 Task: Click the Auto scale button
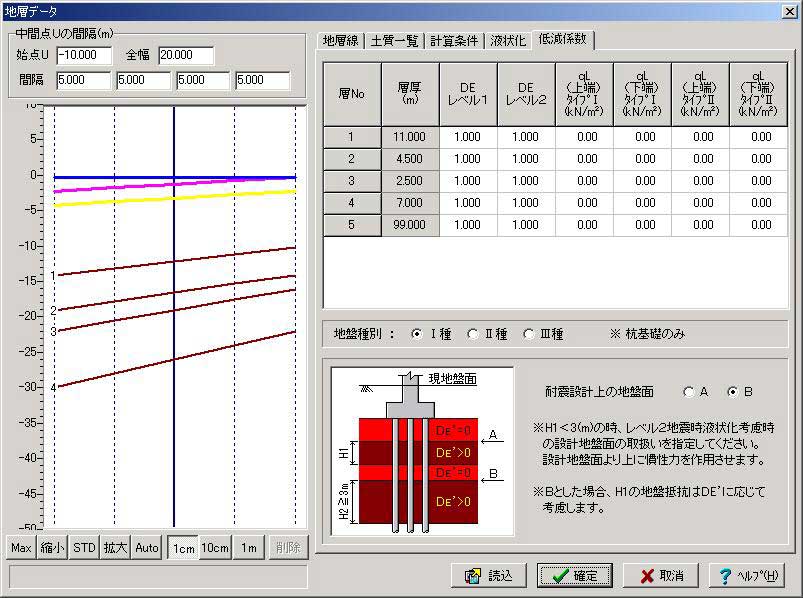click(x=147, y=548)
